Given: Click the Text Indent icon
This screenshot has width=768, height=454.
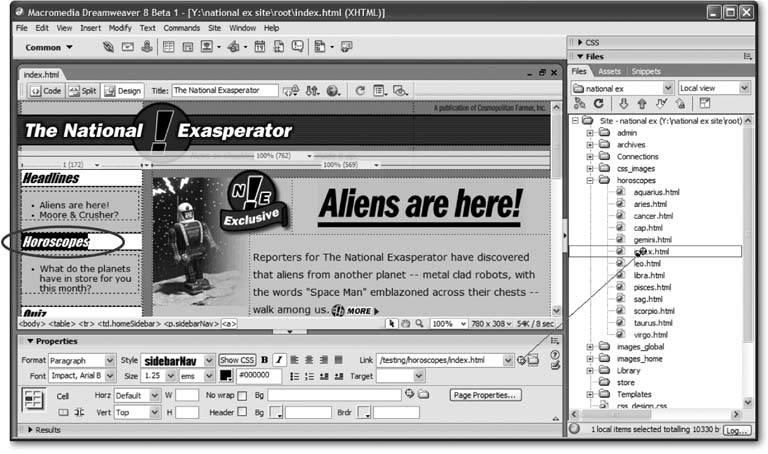Looking at the screenshot, I should (338, 376).
